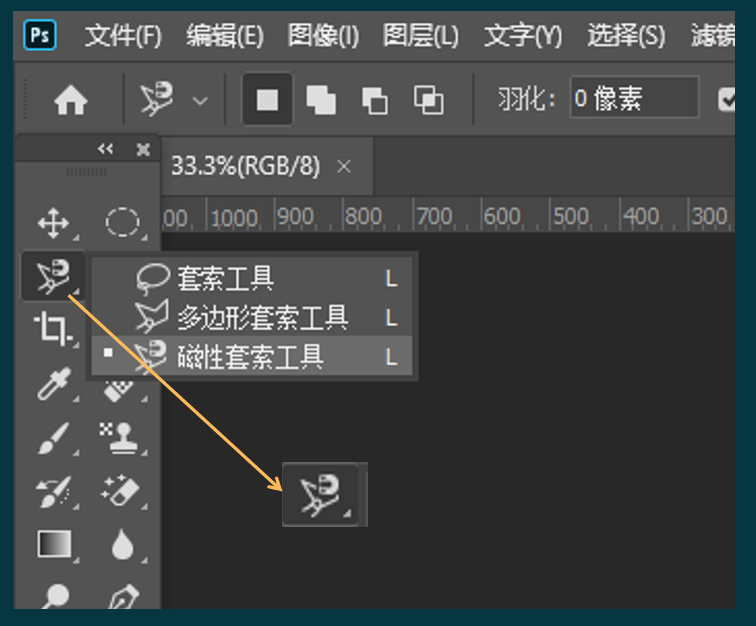Select the Gradient tool

point(52,545)
